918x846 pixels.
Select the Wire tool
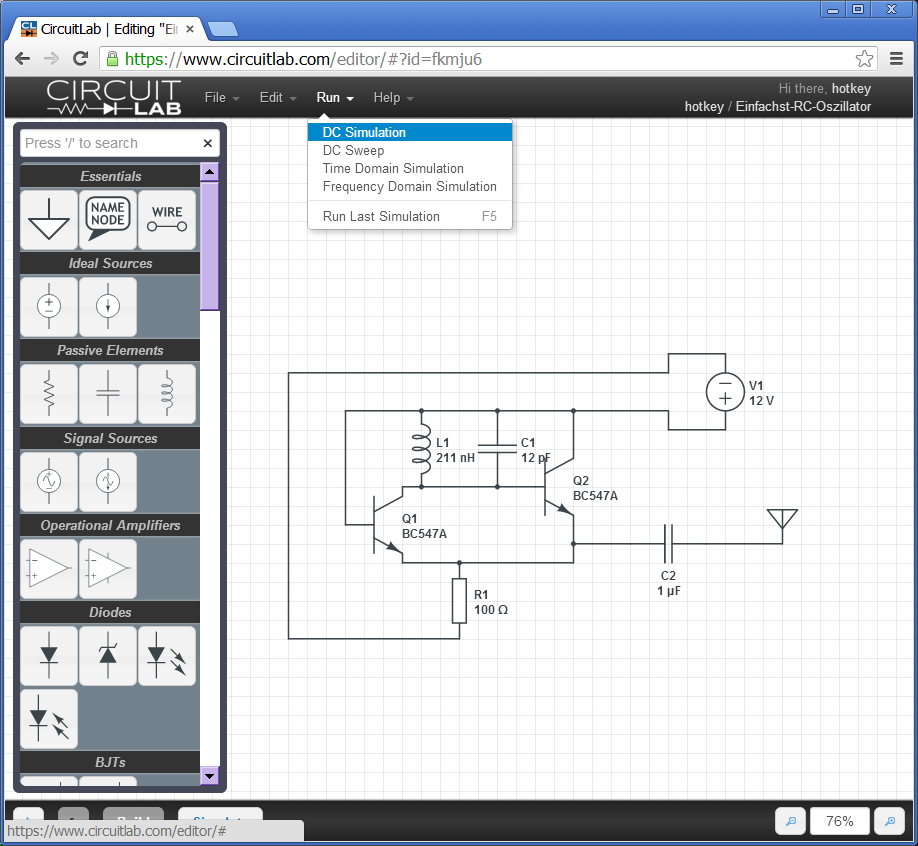pyautogui.click(x=167, y=220)
